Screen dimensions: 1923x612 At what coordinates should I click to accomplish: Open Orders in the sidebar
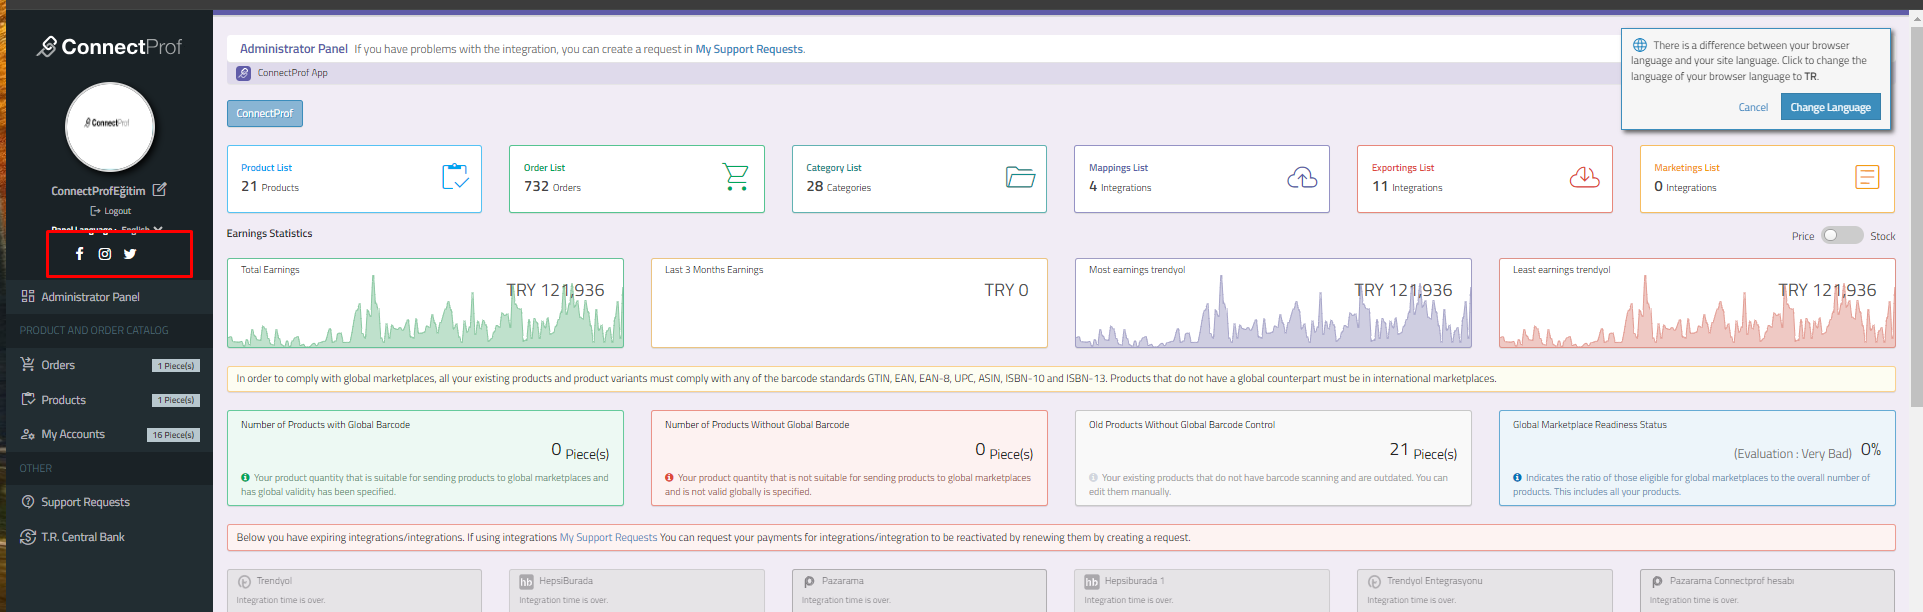(58, 365)
